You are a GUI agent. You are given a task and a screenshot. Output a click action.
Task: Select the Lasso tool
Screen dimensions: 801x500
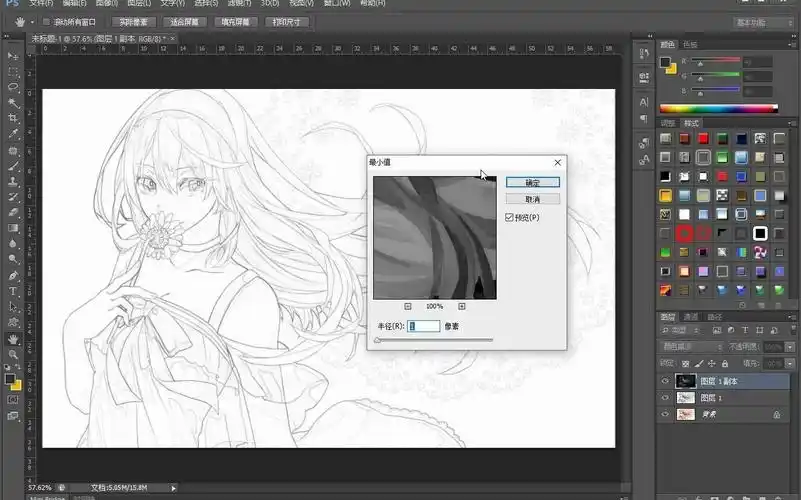pyautogui.click(x=14, y=87)
